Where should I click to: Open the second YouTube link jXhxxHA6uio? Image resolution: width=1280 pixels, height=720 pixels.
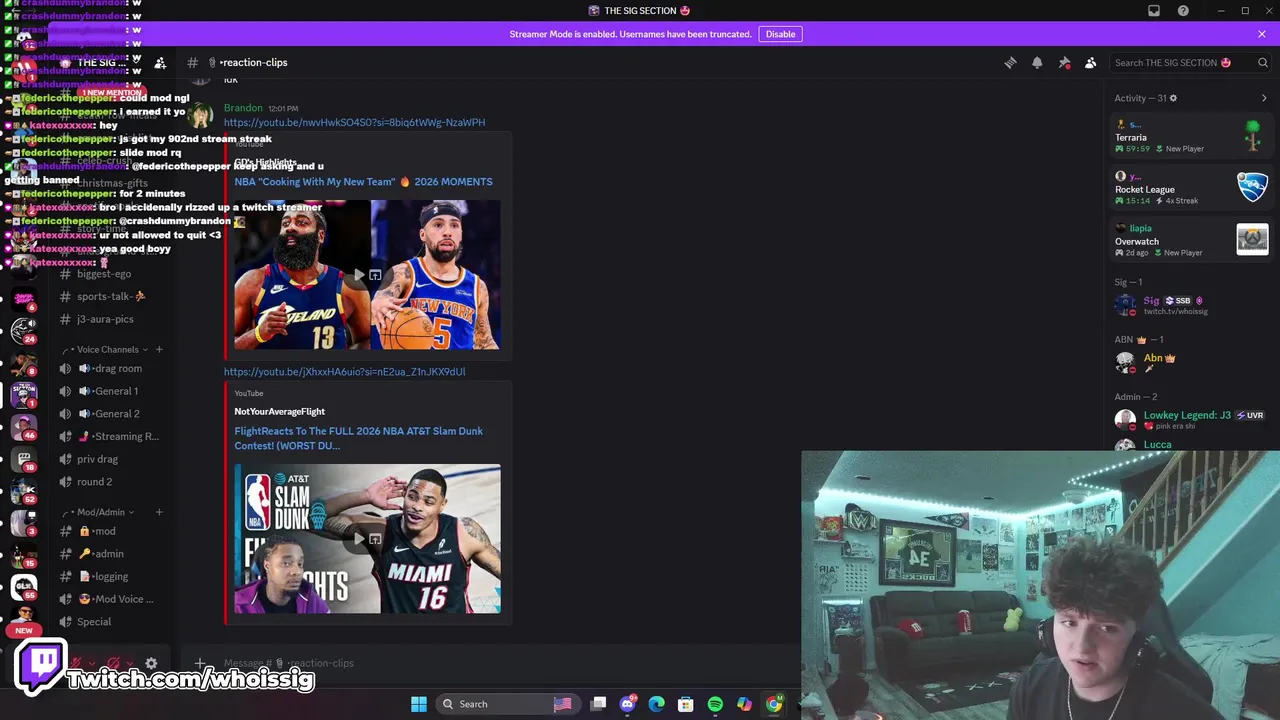[x=344, y=372]
